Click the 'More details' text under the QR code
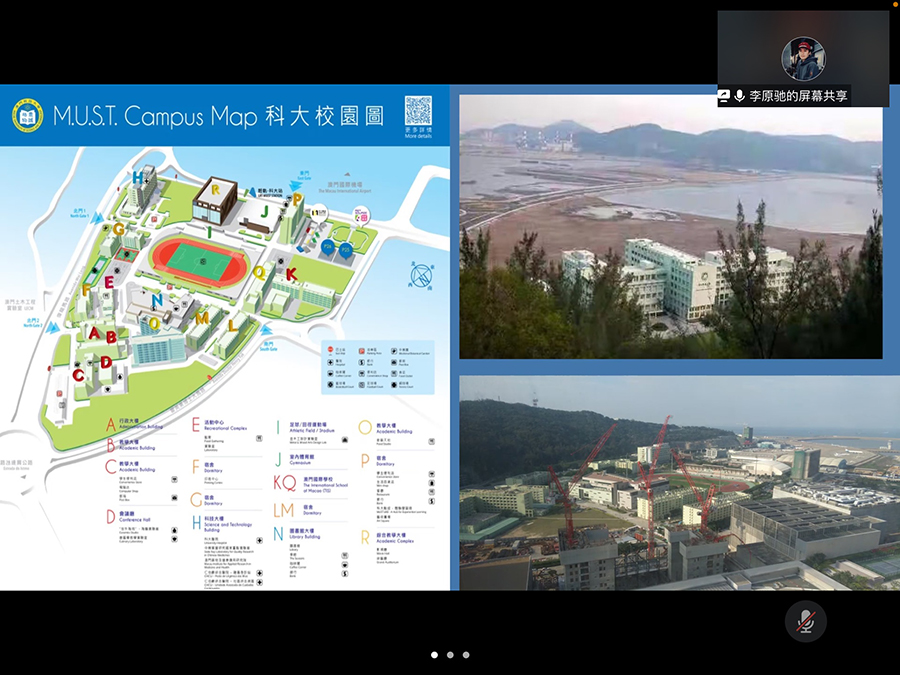 418,136
